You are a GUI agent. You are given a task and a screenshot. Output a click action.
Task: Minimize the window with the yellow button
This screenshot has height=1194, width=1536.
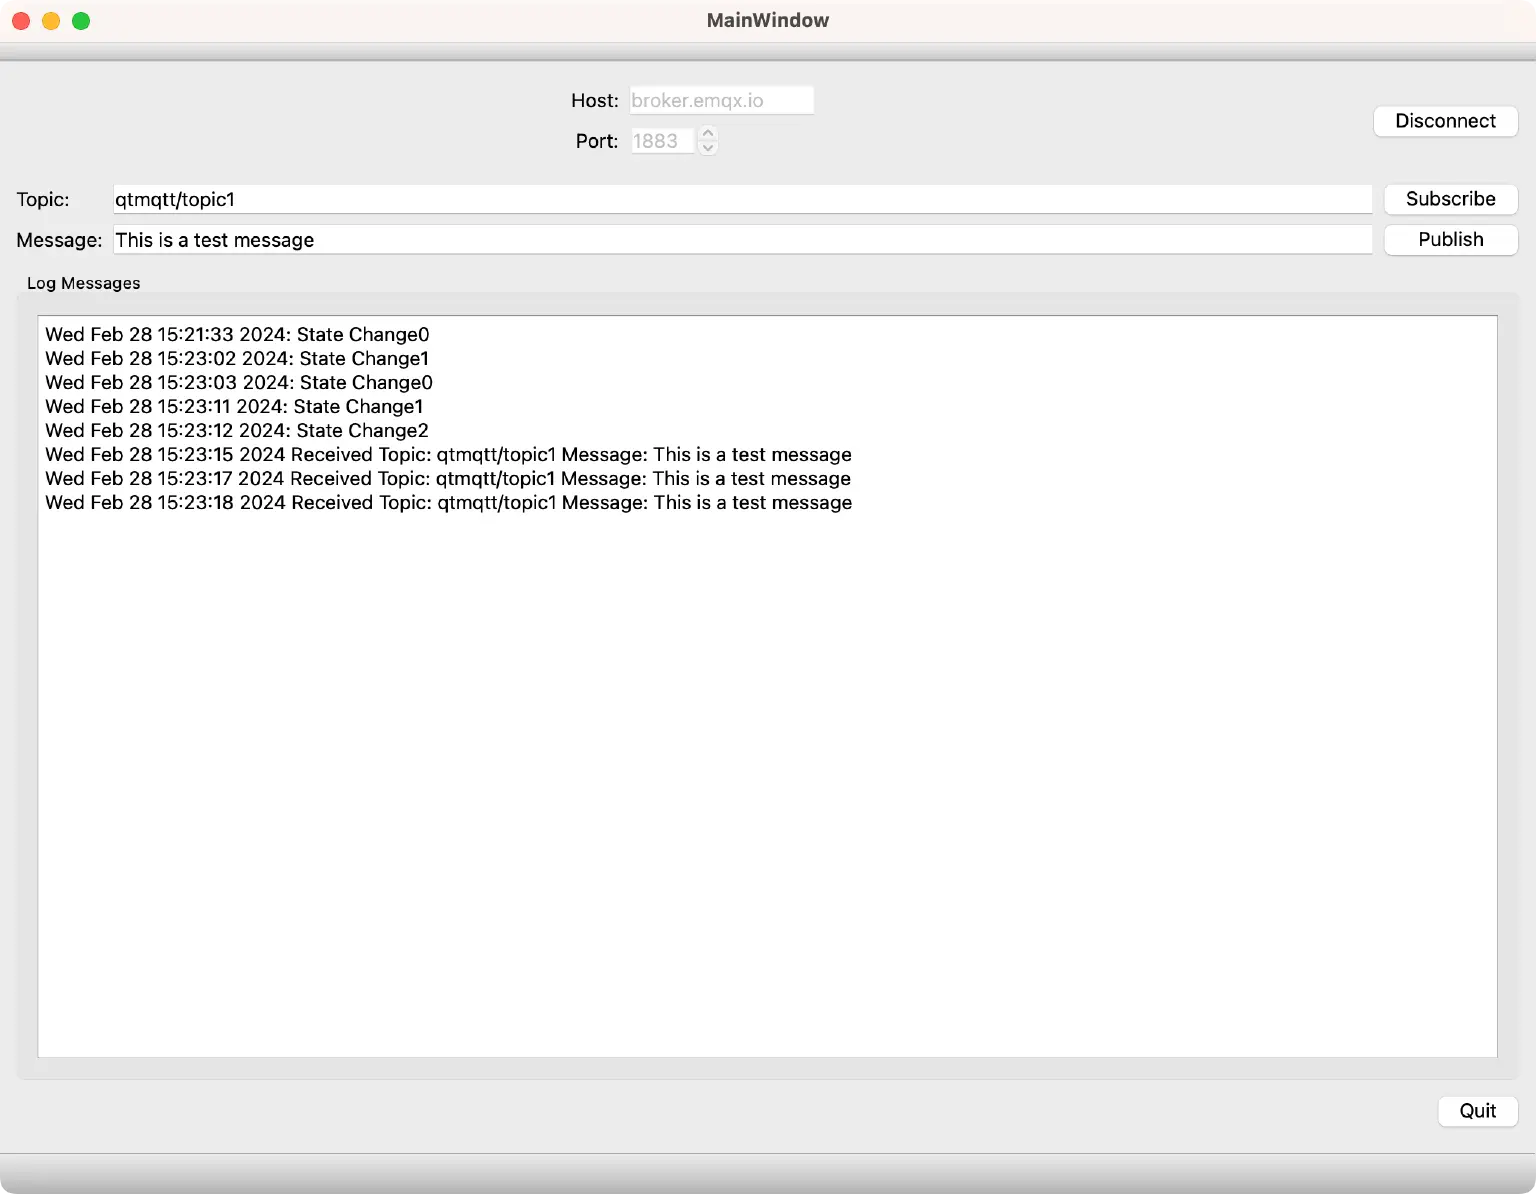(50, 20)
